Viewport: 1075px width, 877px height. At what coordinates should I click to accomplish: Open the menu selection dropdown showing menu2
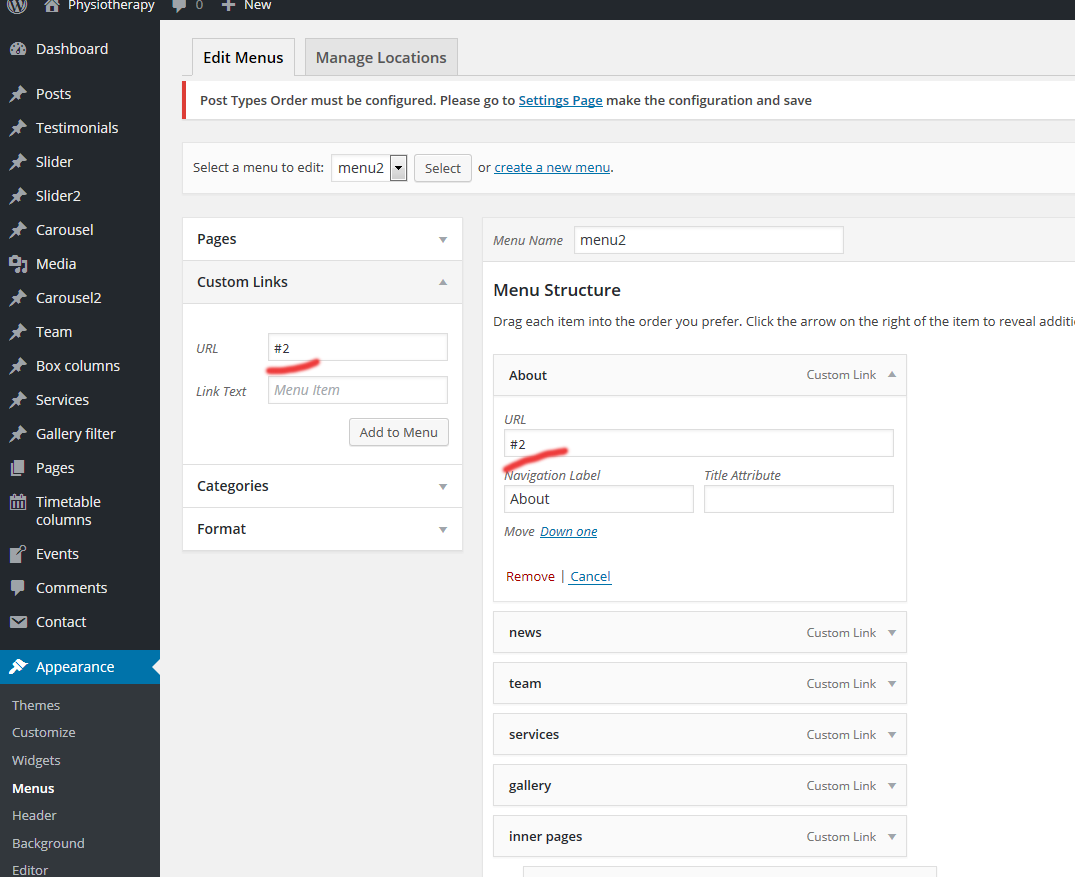click(x=370, y=168)
